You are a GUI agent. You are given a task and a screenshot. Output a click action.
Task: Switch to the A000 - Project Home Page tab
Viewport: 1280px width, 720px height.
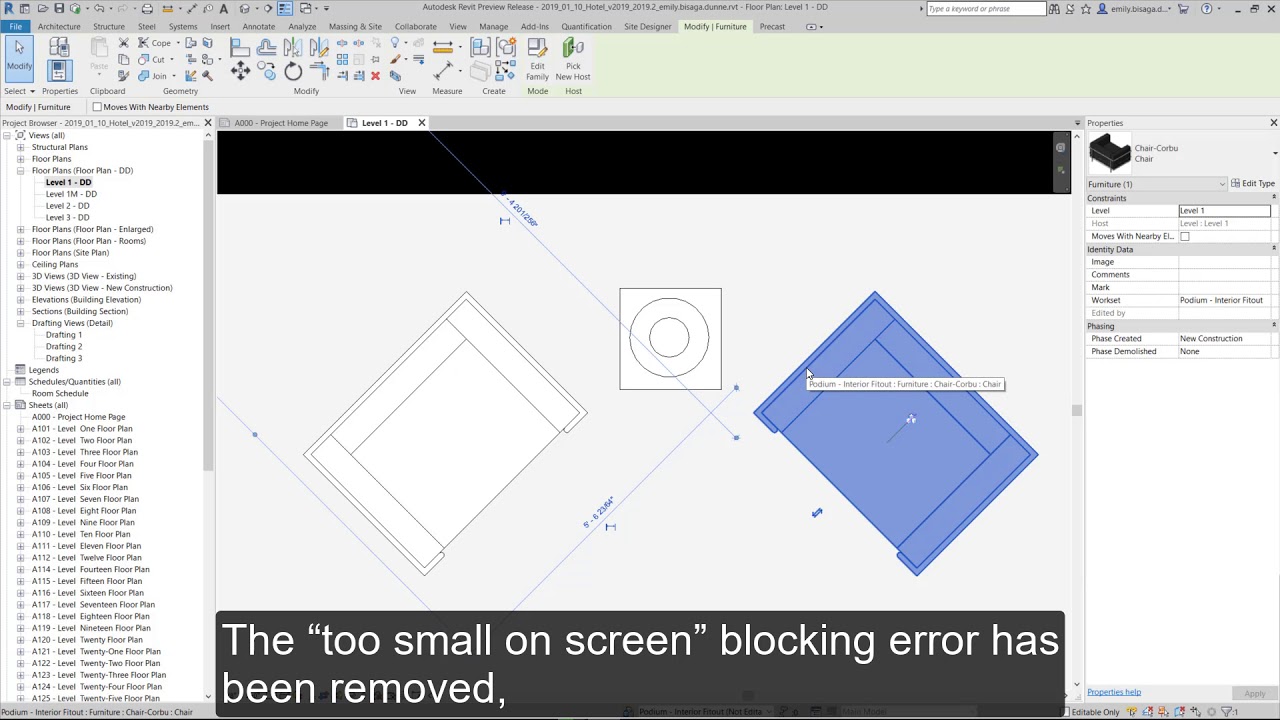(x=281, y=122)
